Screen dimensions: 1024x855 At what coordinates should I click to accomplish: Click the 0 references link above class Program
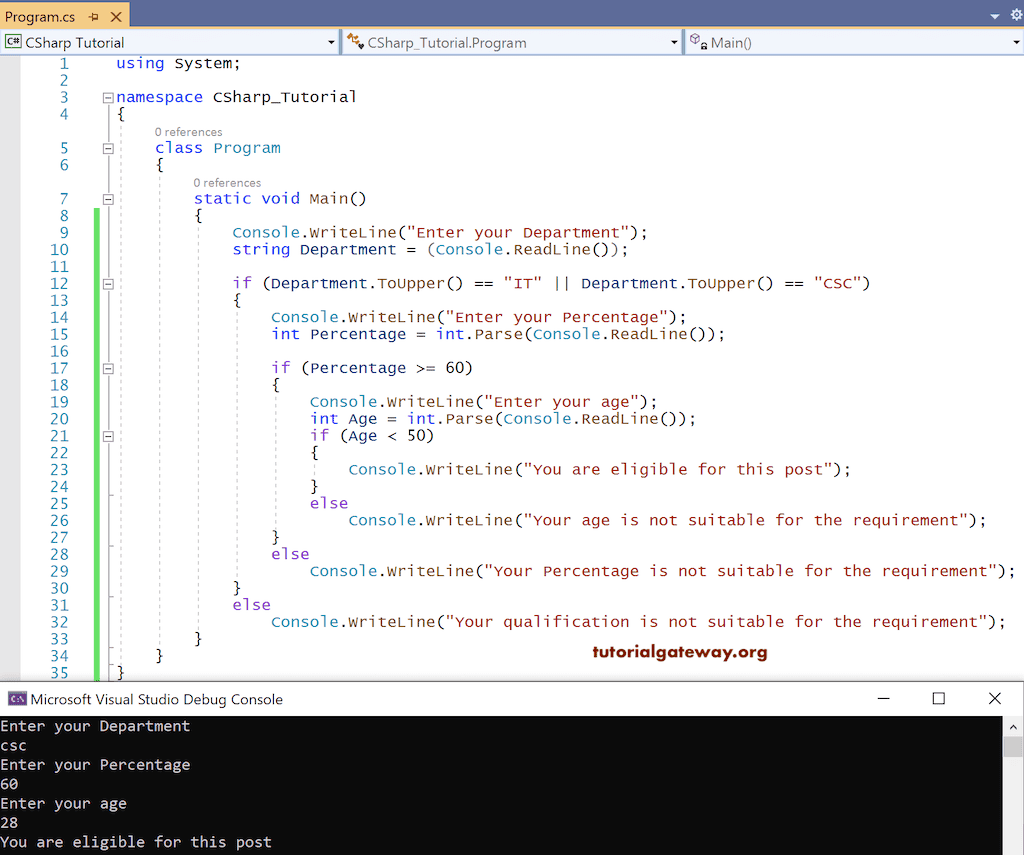(188, 132)
